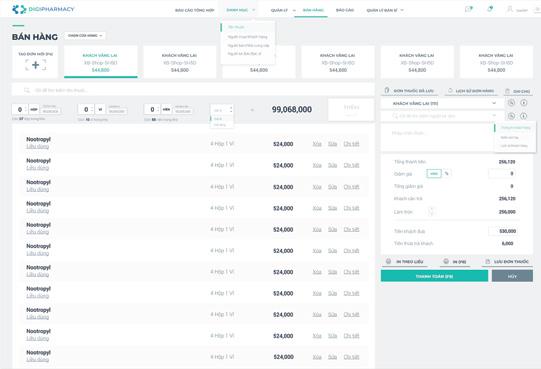Click the printer icon next to In theo liều
The height and width of the screenshot is (369, 541).
[388, 261]
